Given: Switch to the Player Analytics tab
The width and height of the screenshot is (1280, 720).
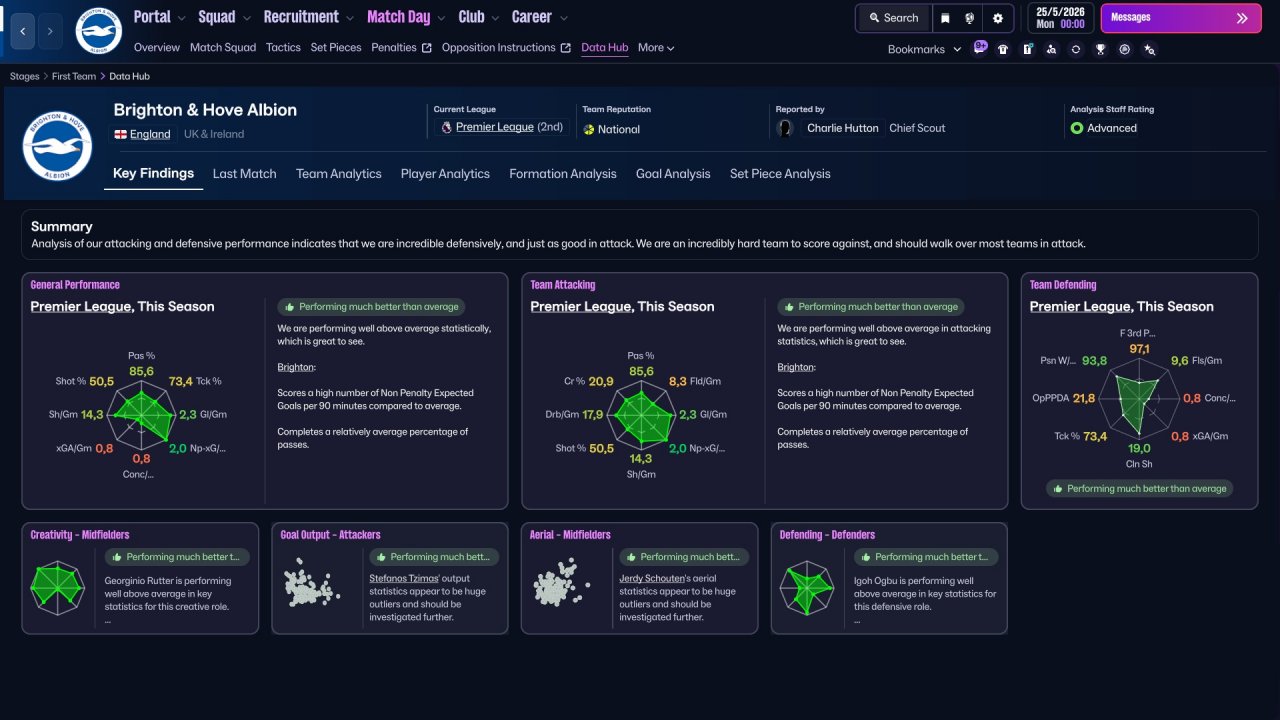Looking at the screenshot, I should coord(445,174).
